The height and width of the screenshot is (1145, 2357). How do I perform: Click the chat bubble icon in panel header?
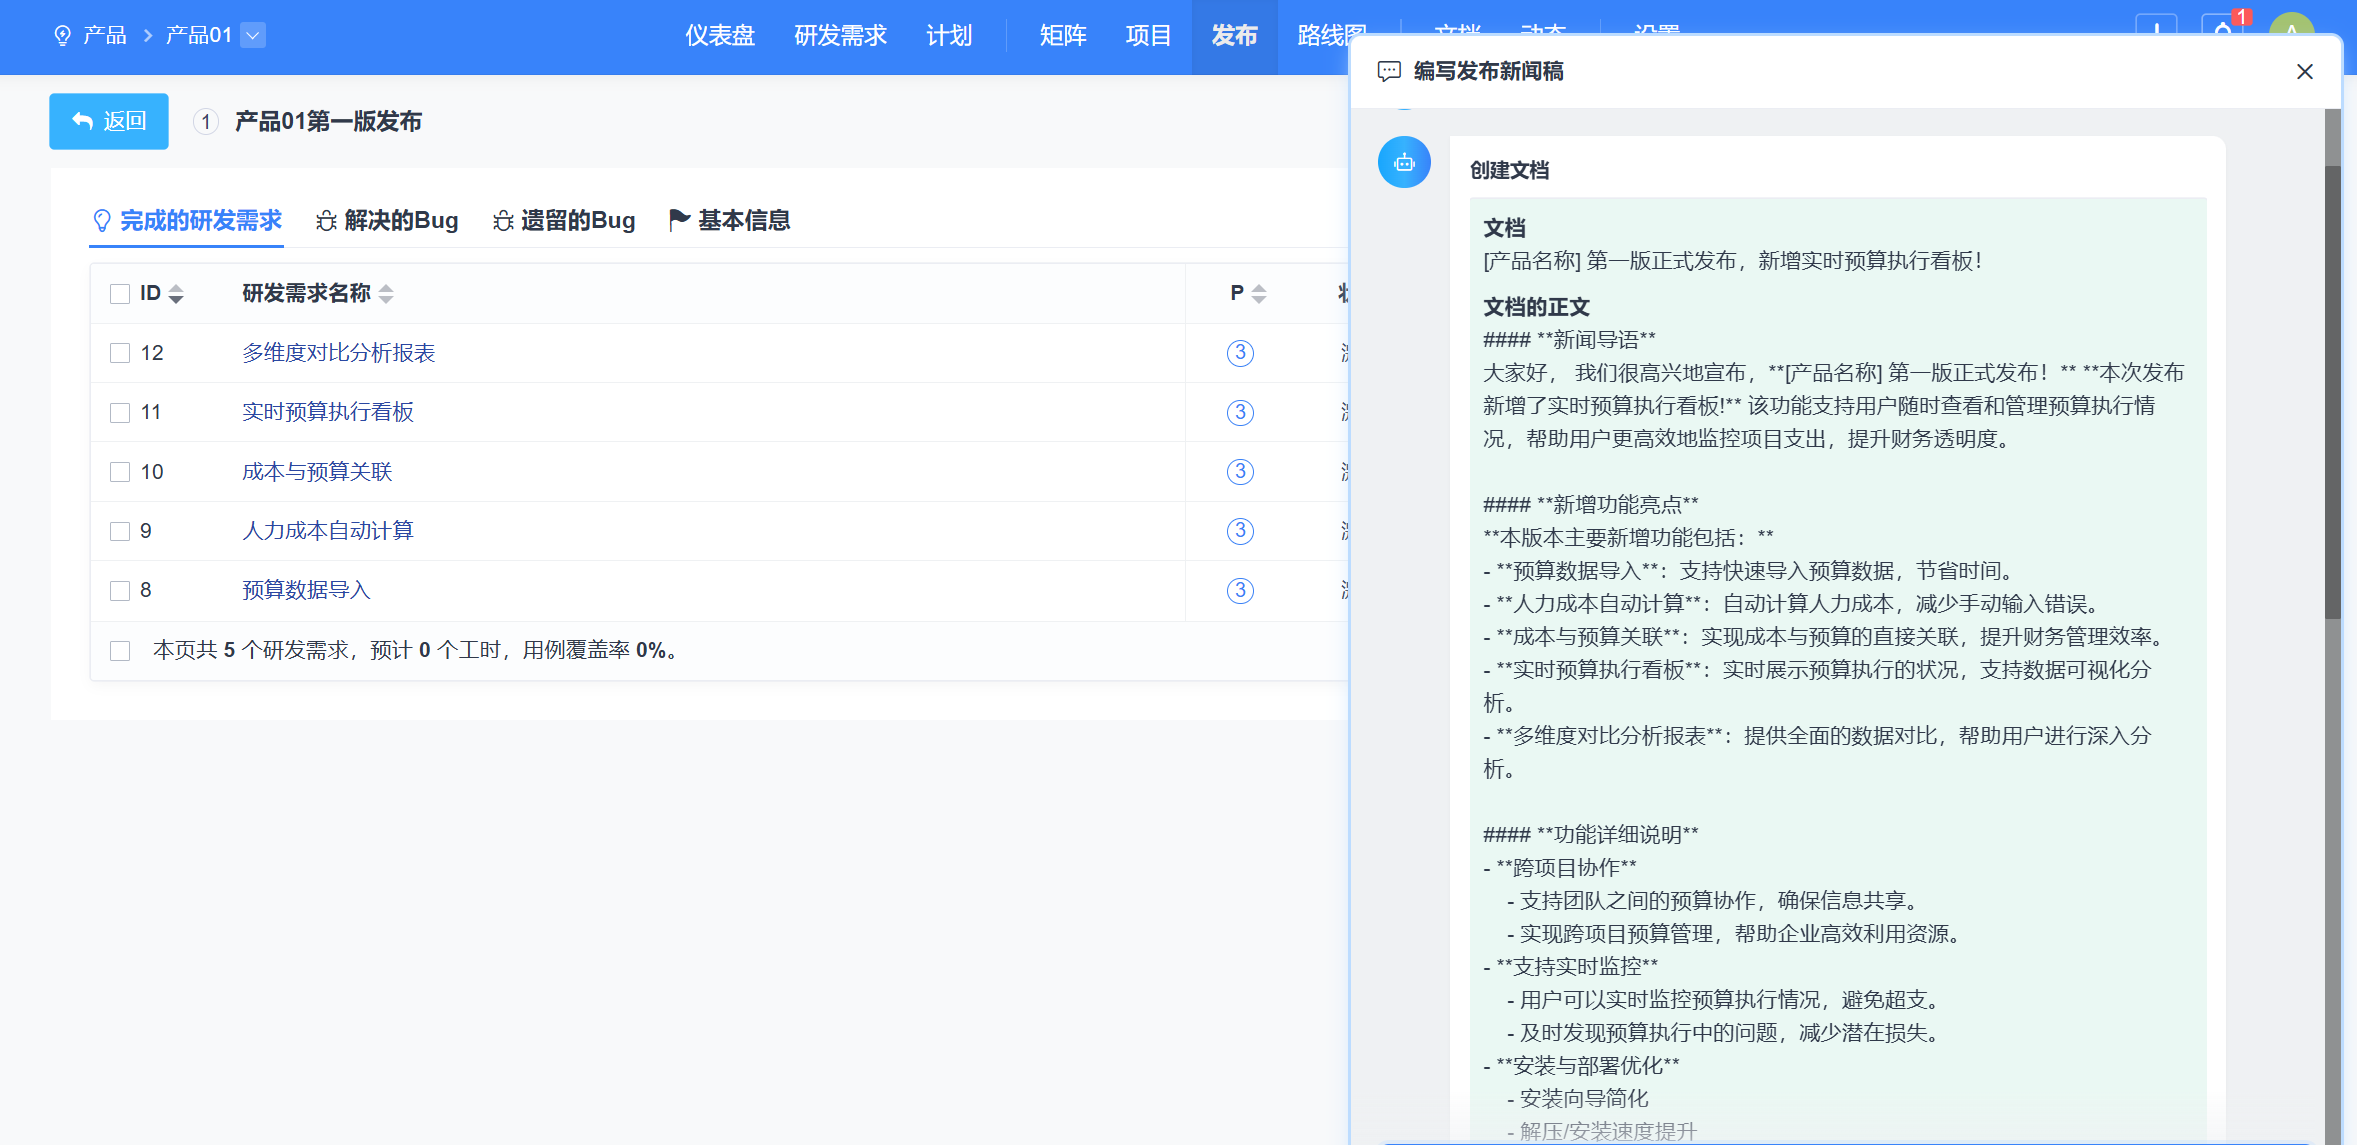click(x=1389, y=71)
